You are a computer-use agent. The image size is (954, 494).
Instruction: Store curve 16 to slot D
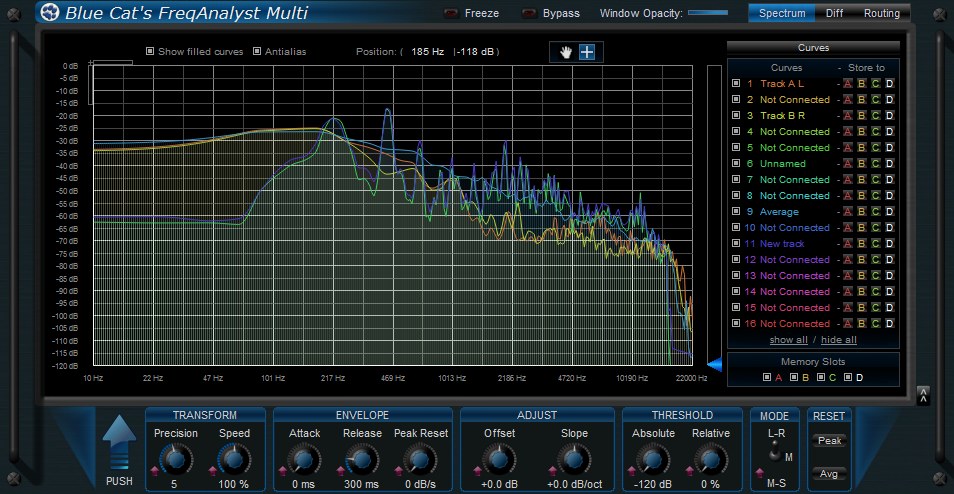pyautogui.click(x=890, y=324)
